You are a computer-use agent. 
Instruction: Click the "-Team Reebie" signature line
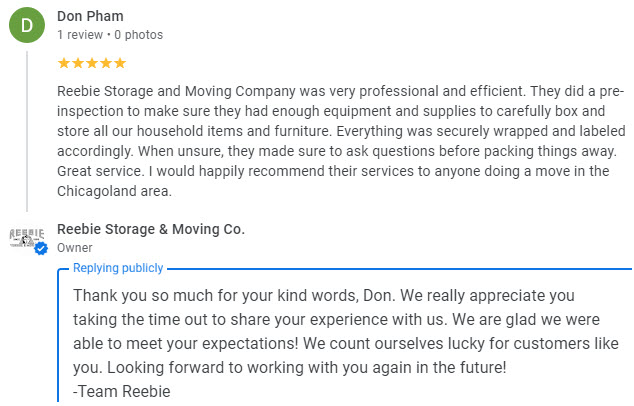tap(122, 391)
